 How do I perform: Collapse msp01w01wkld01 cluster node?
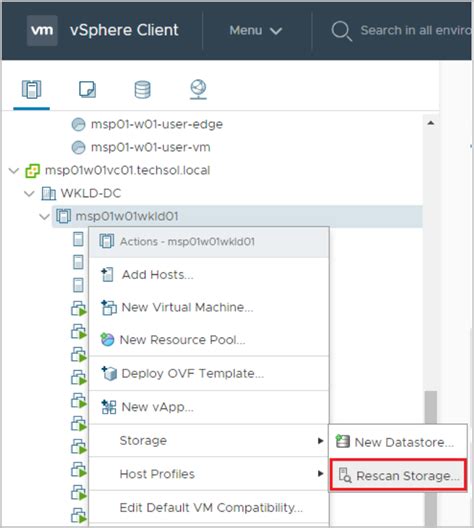click(x=45, y=217)
